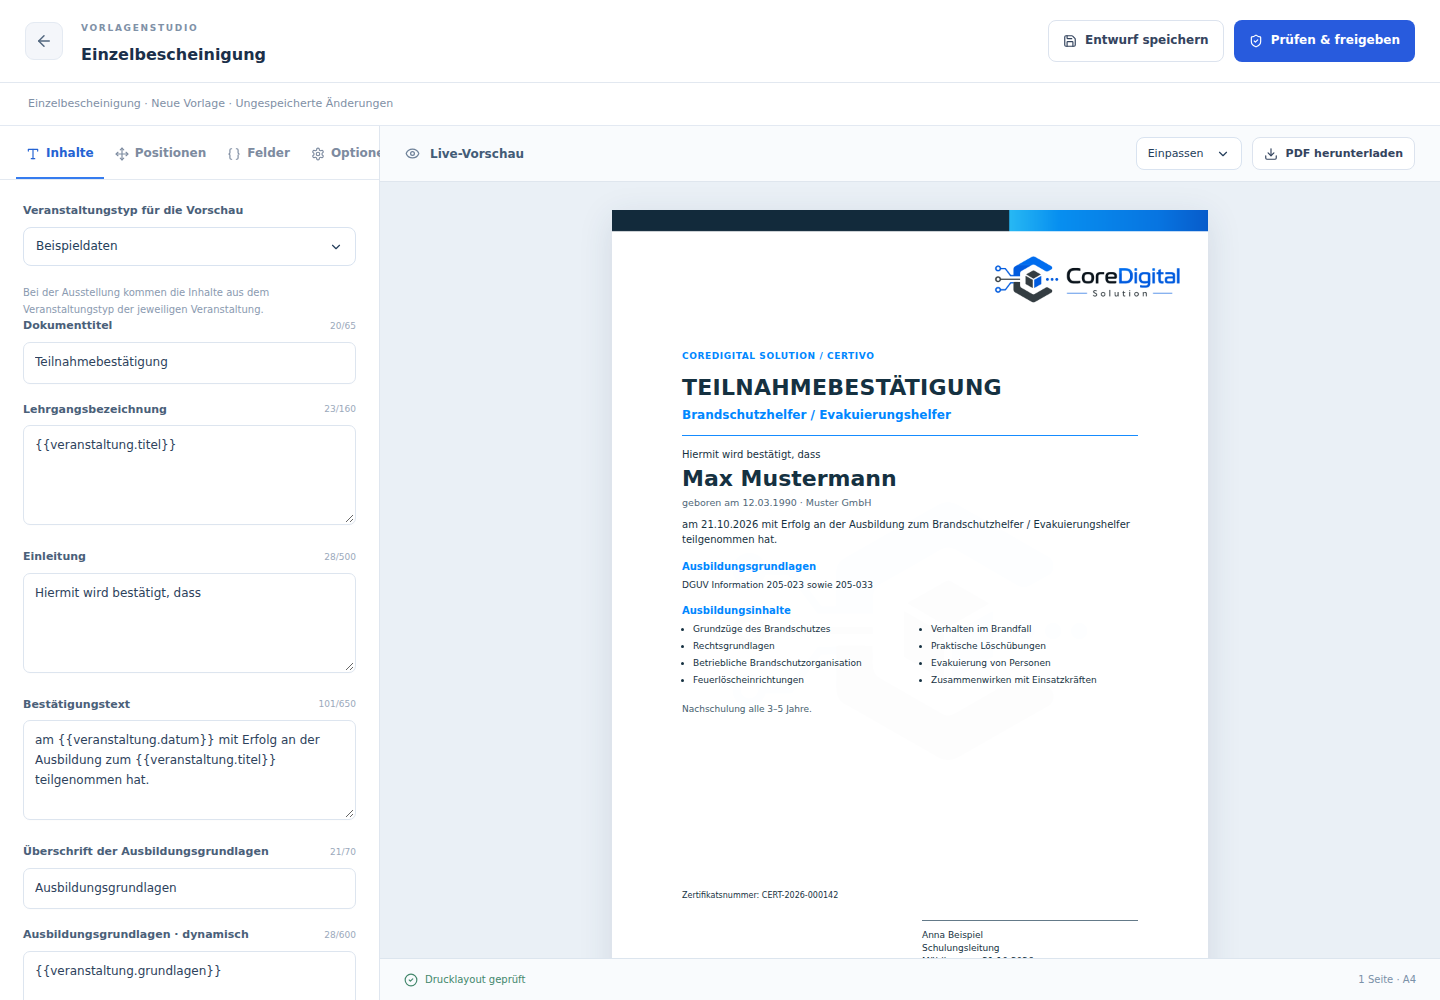Click the Drucklayout geprüft check icon

(x=411, y=980)
